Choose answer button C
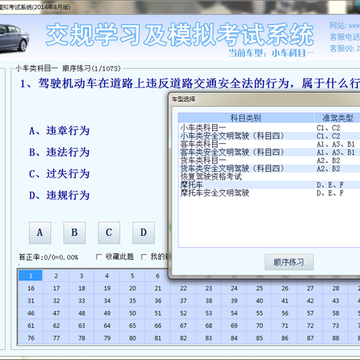This screenshot has height=360, width=360. [109, 233]
